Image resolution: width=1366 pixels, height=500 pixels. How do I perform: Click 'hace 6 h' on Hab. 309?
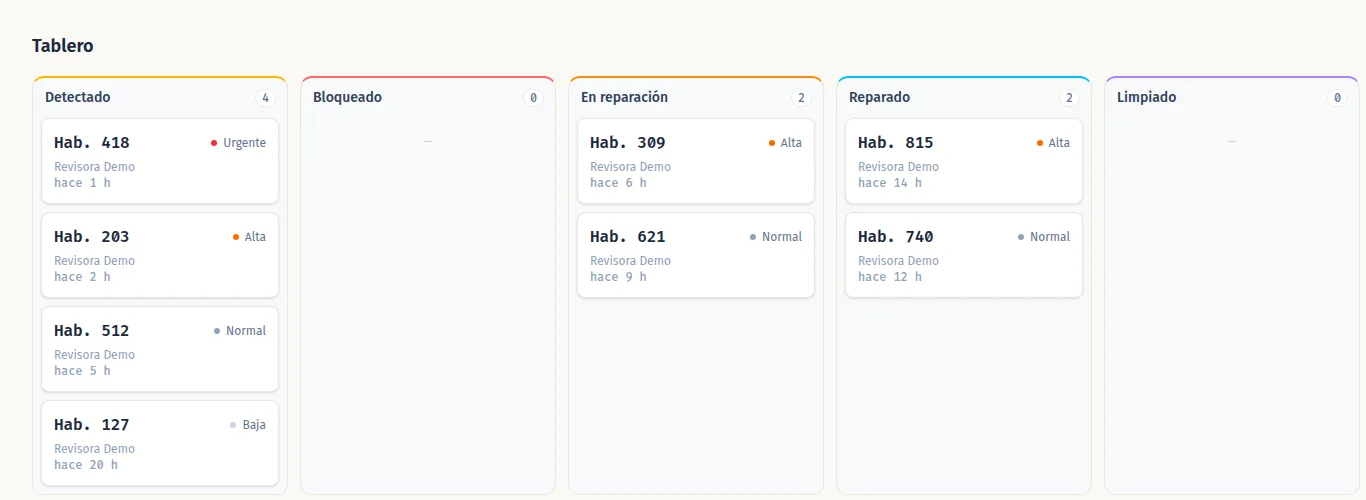coord(618,183)
